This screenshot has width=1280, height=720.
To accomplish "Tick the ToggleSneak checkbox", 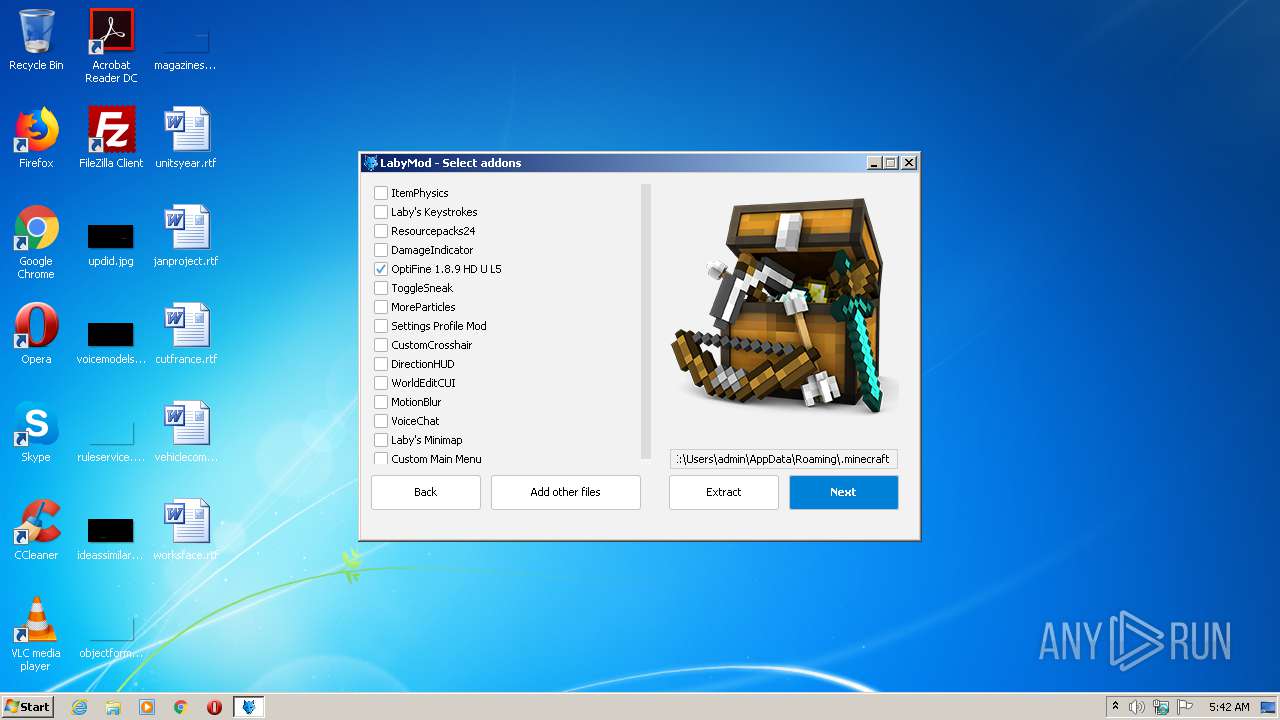I will [x=381, y=288].
